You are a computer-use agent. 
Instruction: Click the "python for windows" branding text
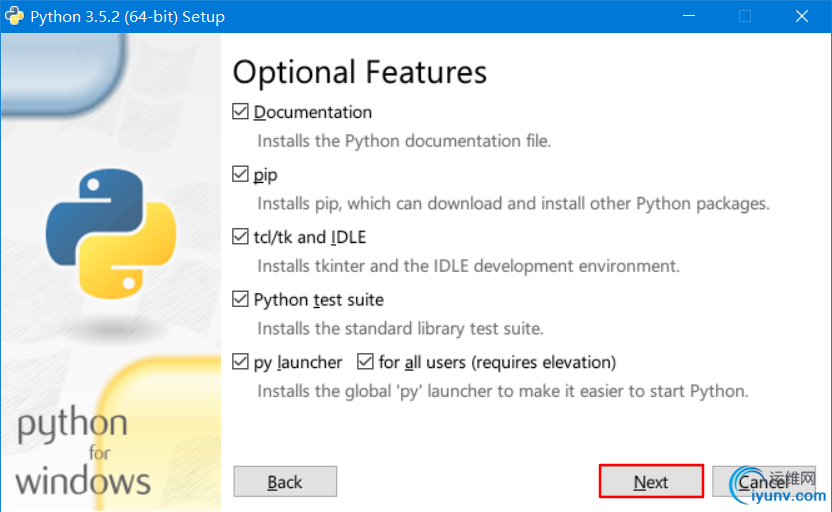click(x=82, y=452)
